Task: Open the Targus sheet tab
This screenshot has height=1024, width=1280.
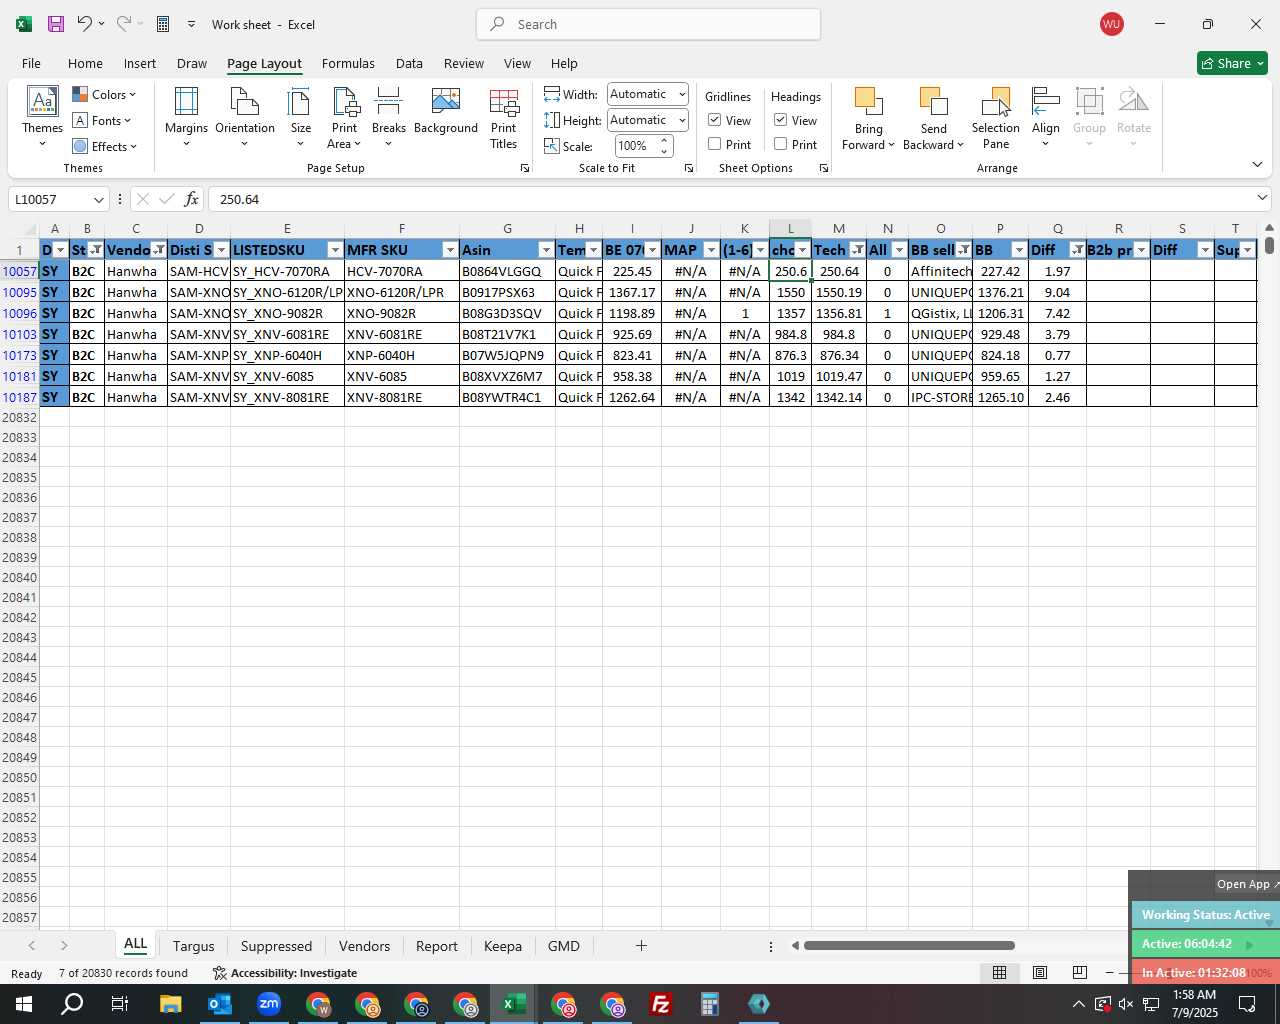Action: (193, 946)
